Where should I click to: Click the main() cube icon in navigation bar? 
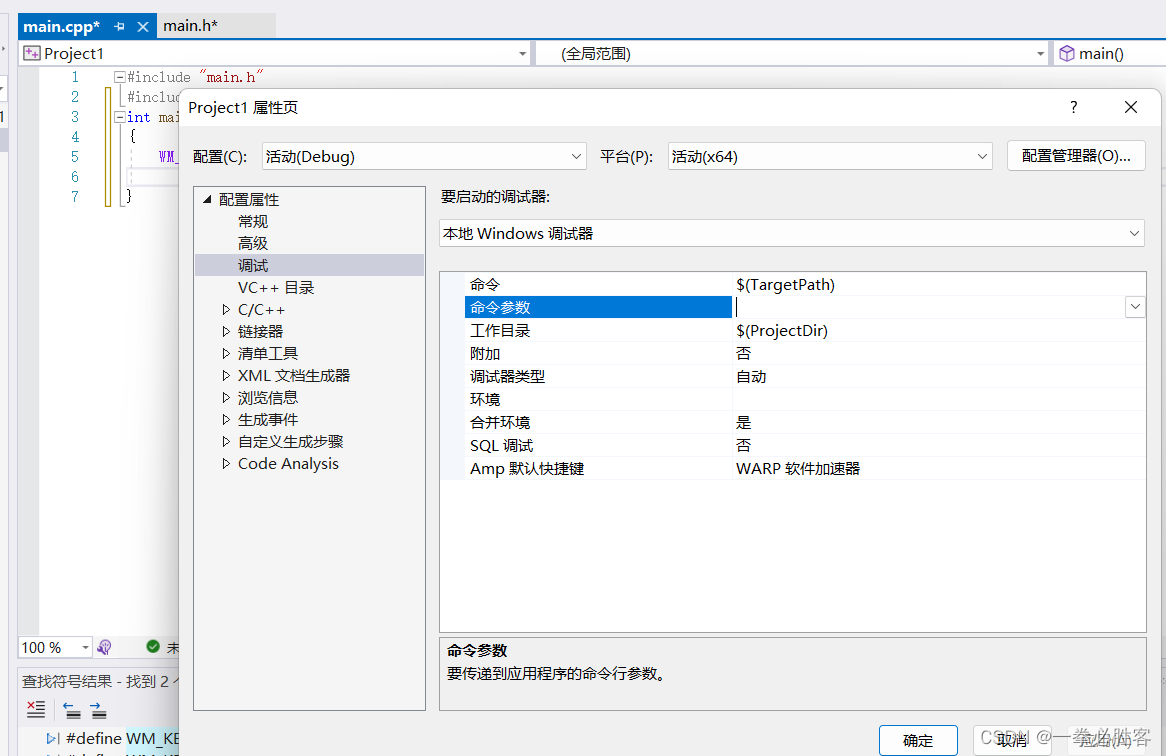click(x=1066, y=52)
